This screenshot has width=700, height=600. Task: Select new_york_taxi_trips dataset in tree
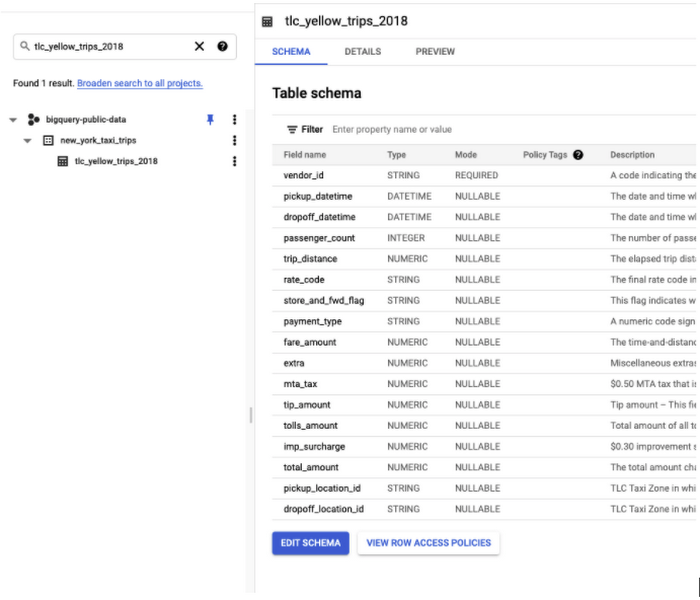point(98,140)
